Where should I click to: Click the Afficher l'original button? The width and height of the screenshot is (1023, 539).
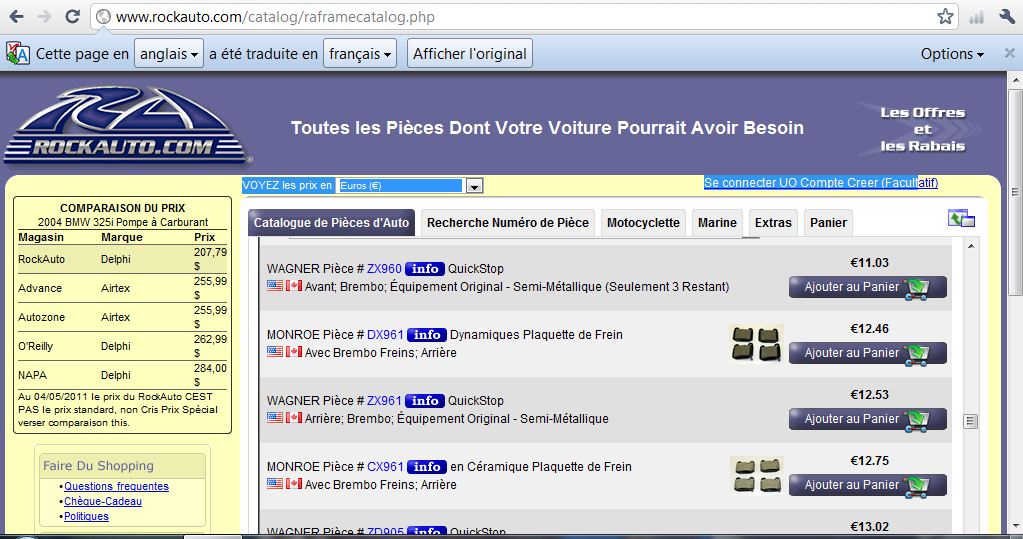(470, 54)
